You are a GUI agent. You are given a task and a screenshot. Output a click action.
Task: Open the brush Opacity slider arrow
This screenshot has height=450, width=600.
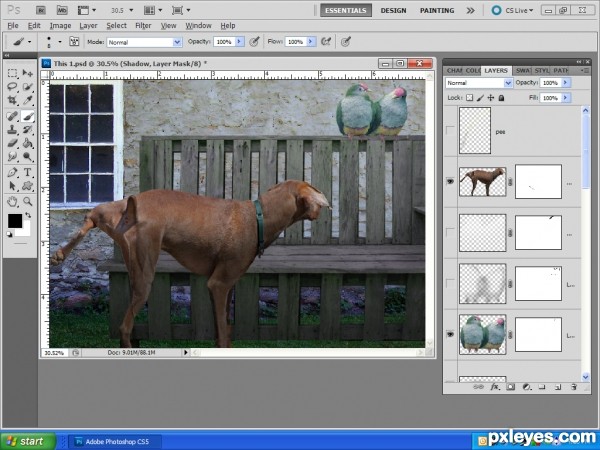pyautogui.click(x=240, y=42)
